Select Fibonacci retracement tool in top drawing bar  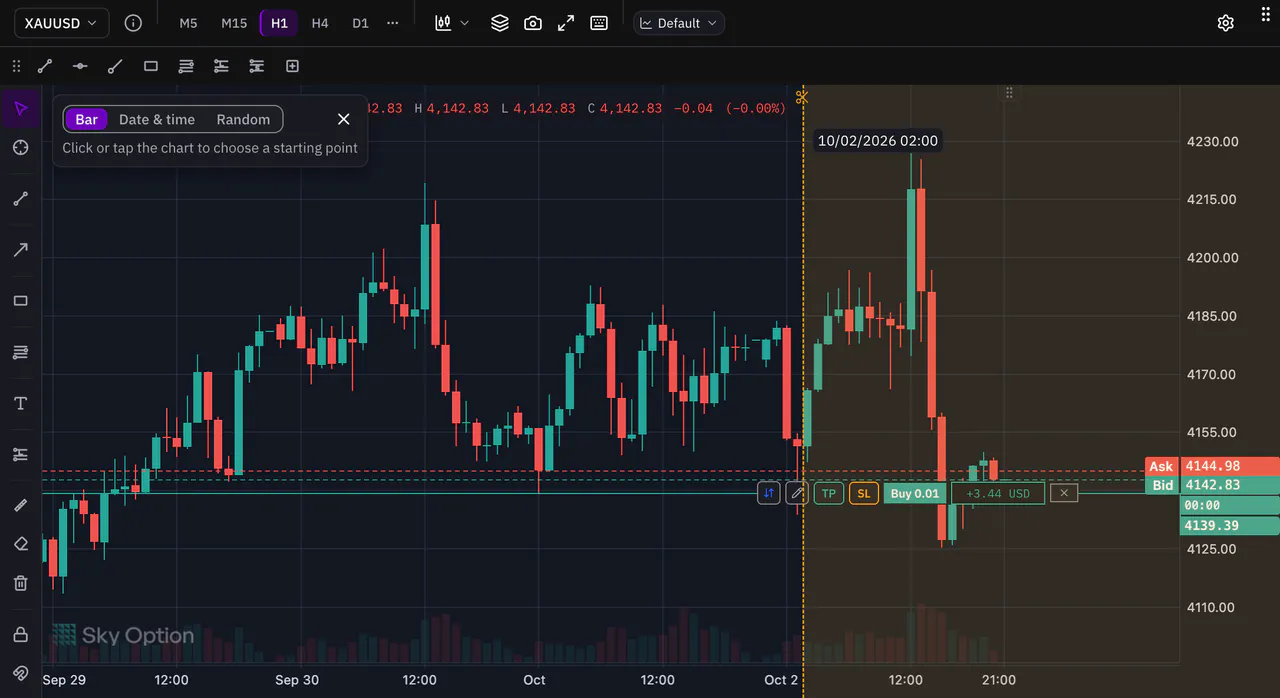click(x=186, y=66)
